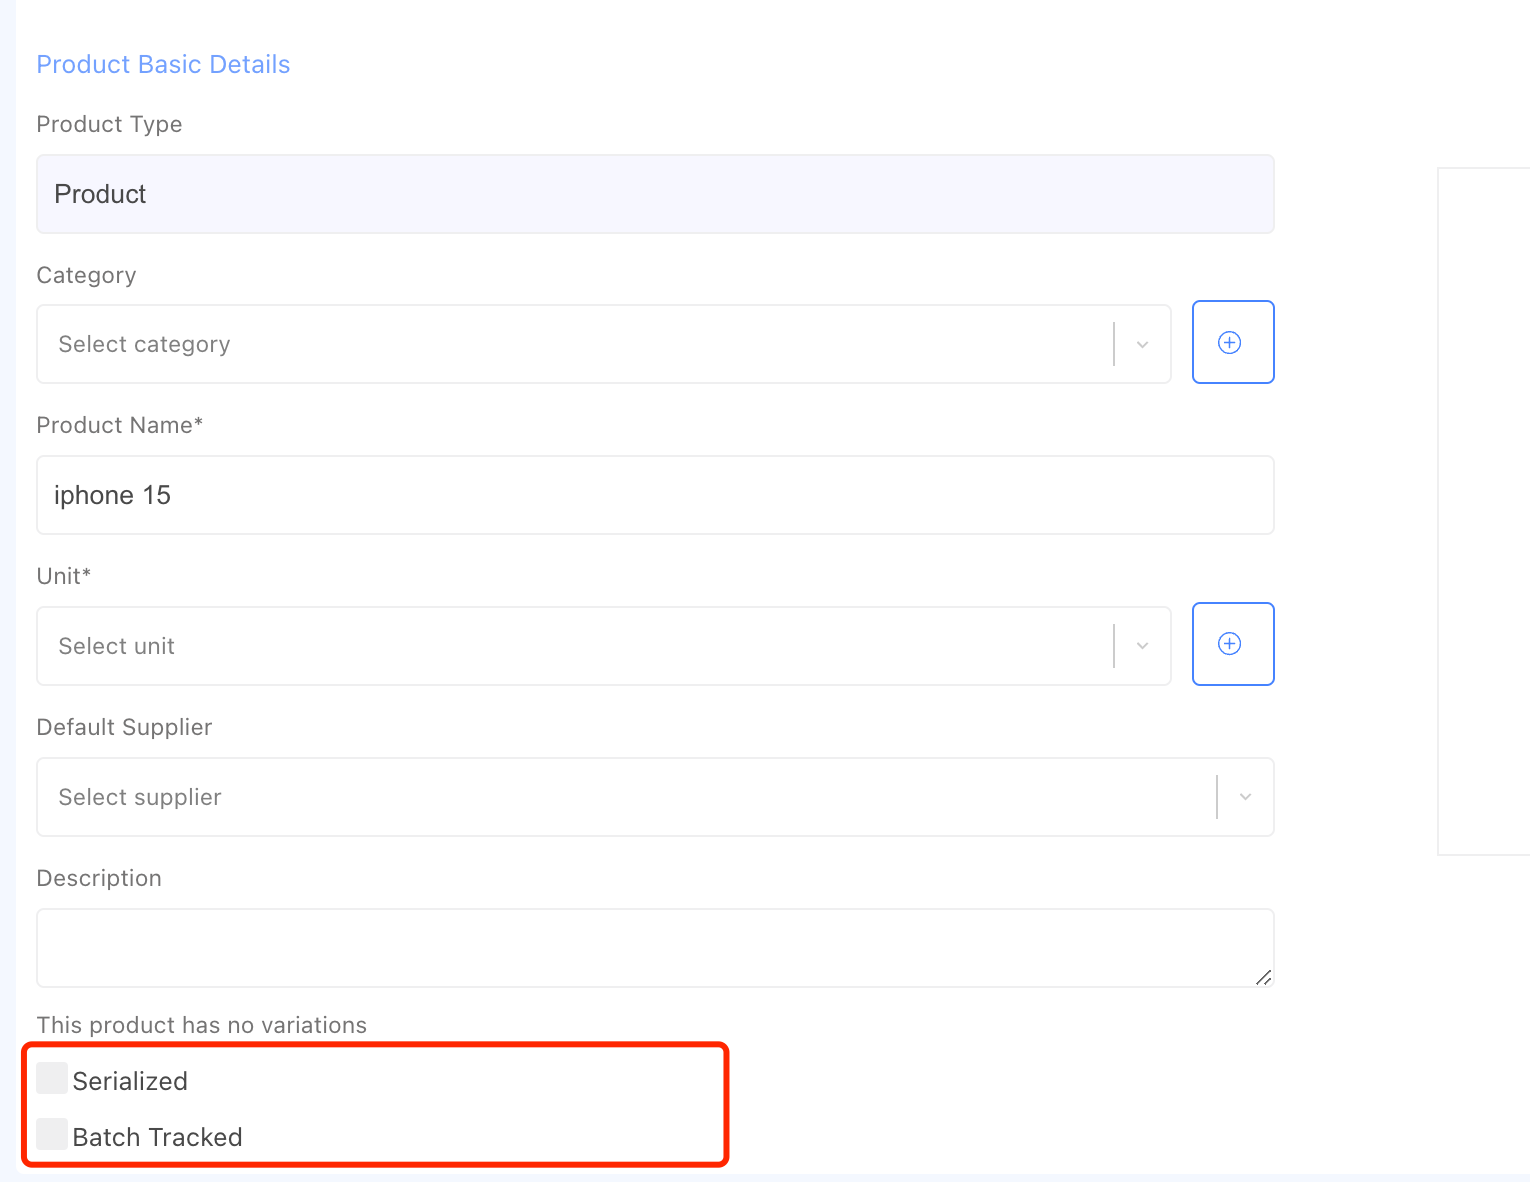Click the Product Type field showing 'Product'
This screenshot has width=1530, height=1182.
click(x=655, y=194)
